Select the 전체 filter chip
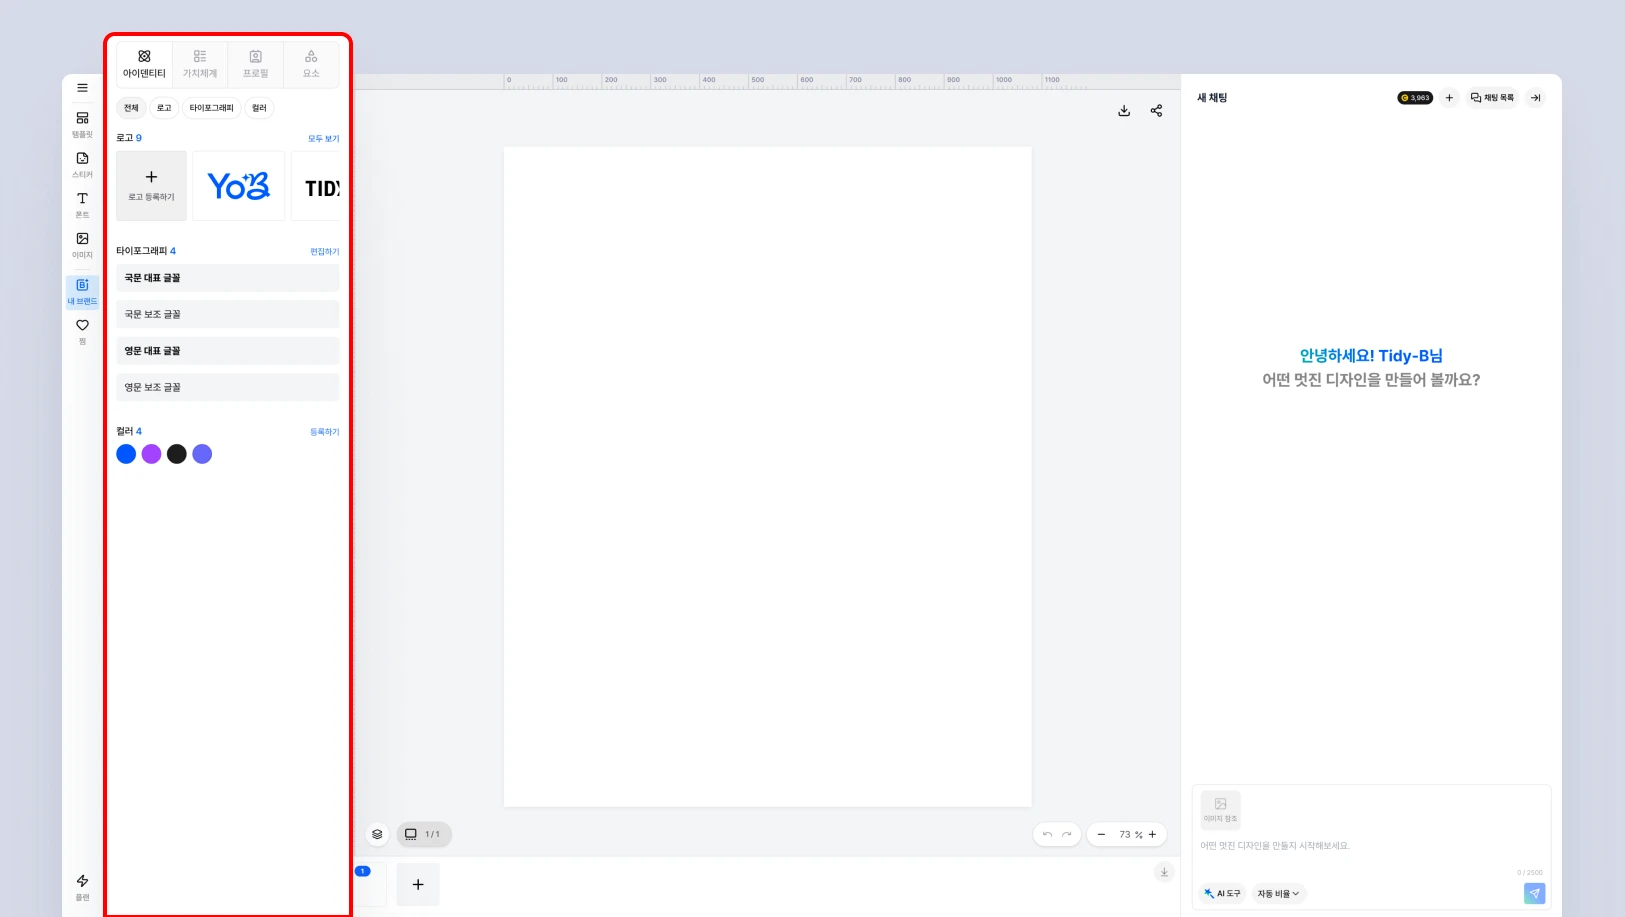This screenshot has width=1625, height=917. (131, 108)
